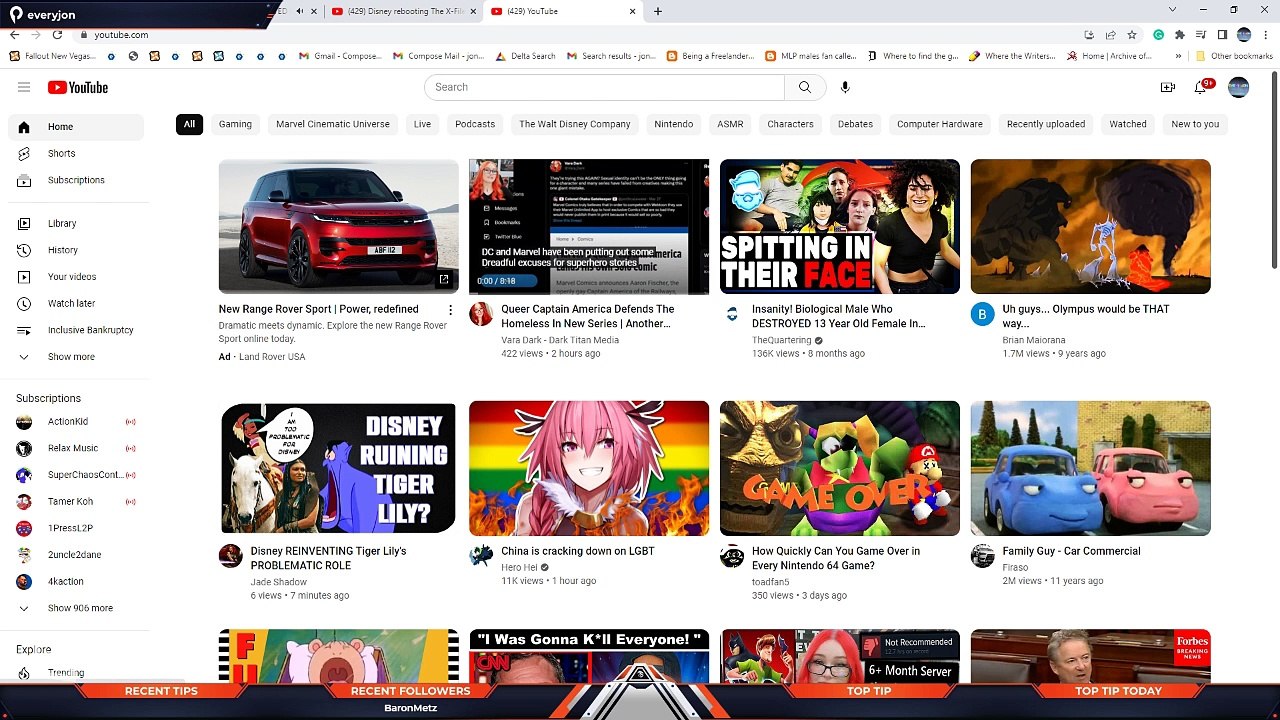1280x720 pixels.
Task: Click the page vertical scrollbar
Action: 1274,170
